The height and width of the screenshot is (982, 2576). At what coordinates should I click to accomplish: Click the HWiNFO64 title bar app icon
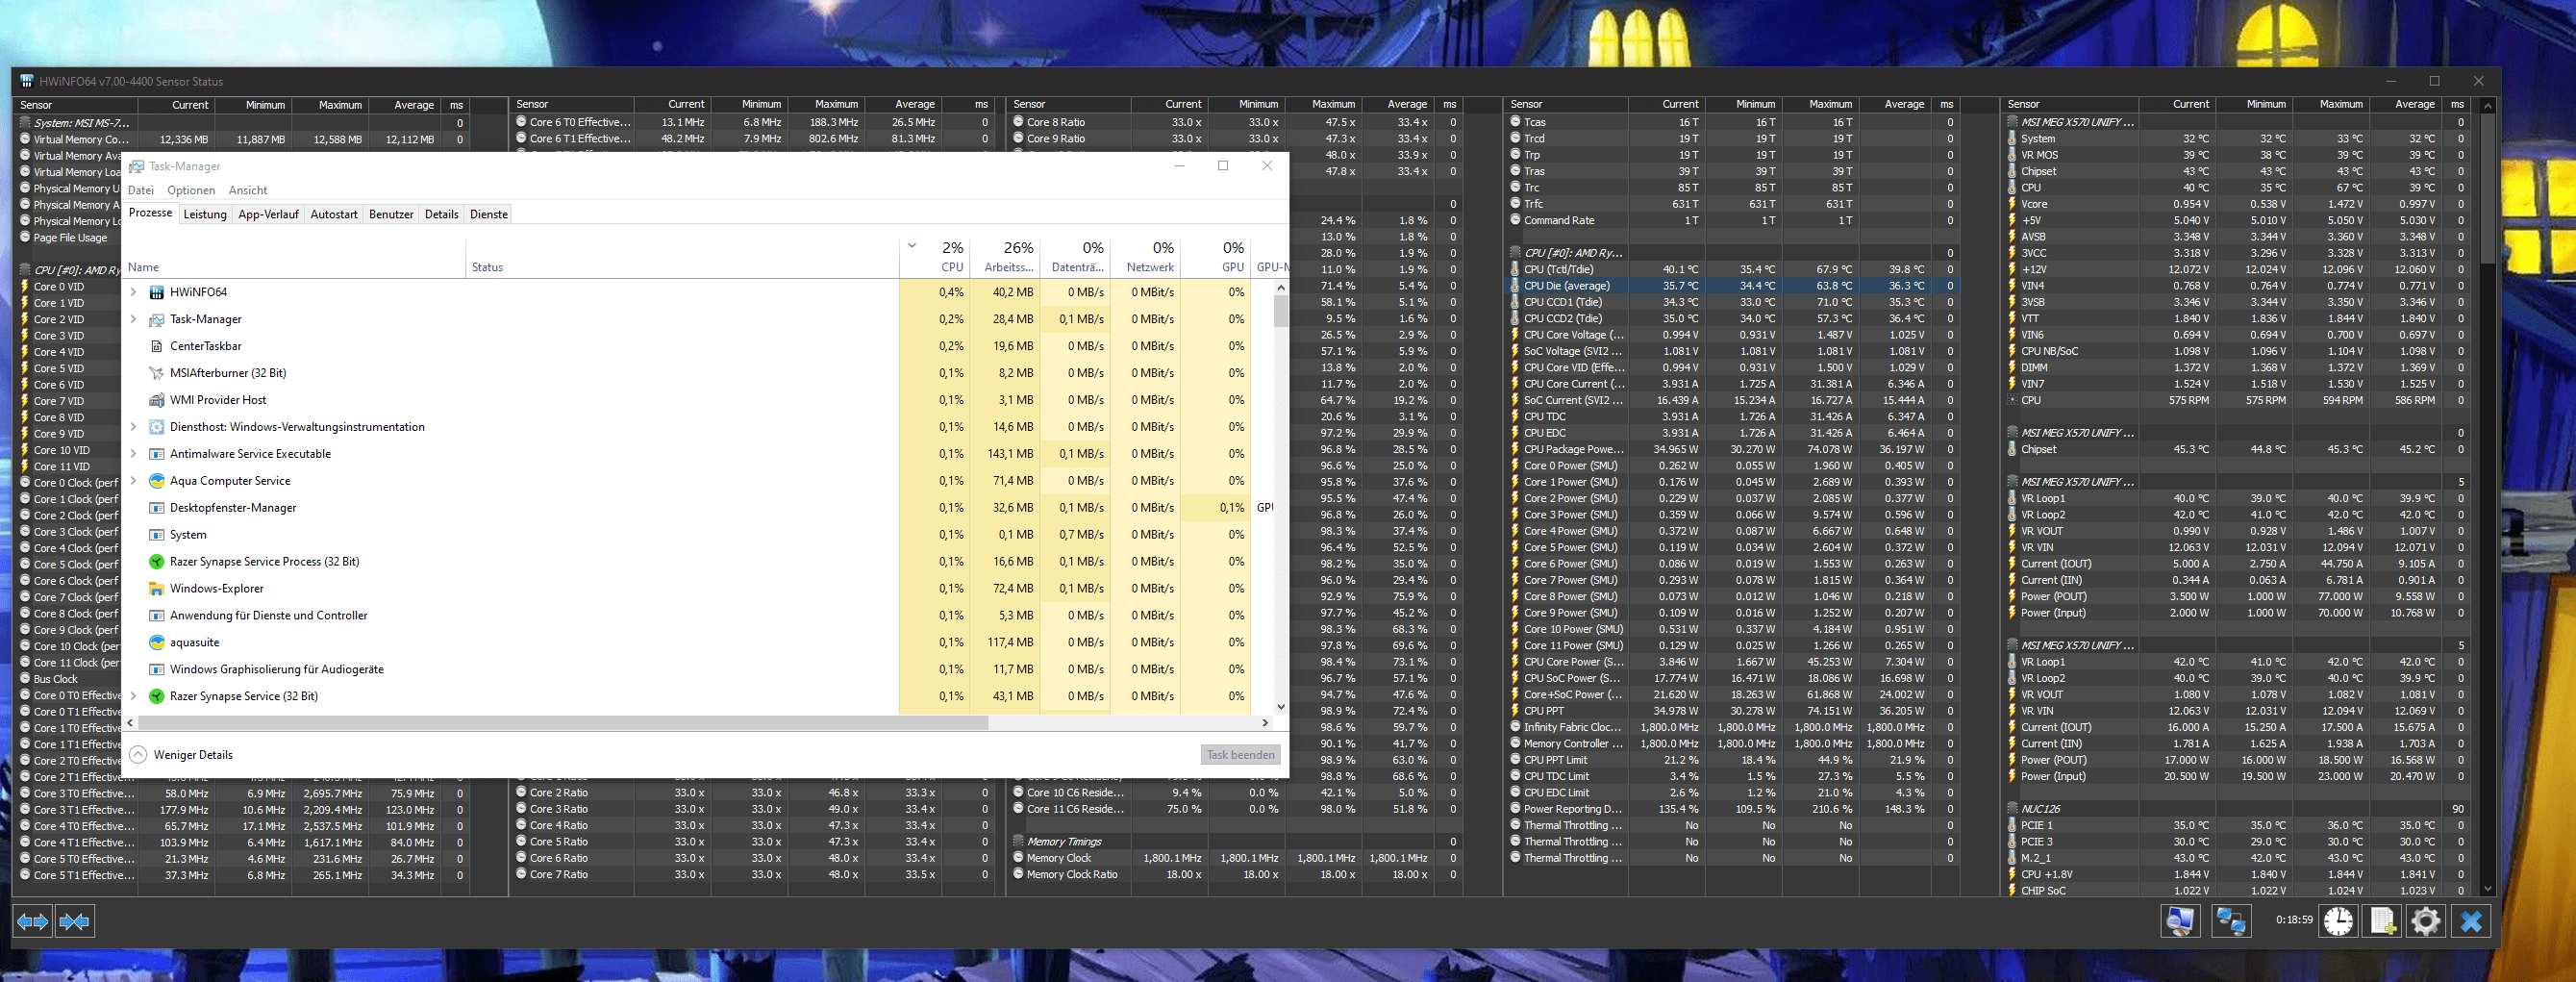(27, 81)
